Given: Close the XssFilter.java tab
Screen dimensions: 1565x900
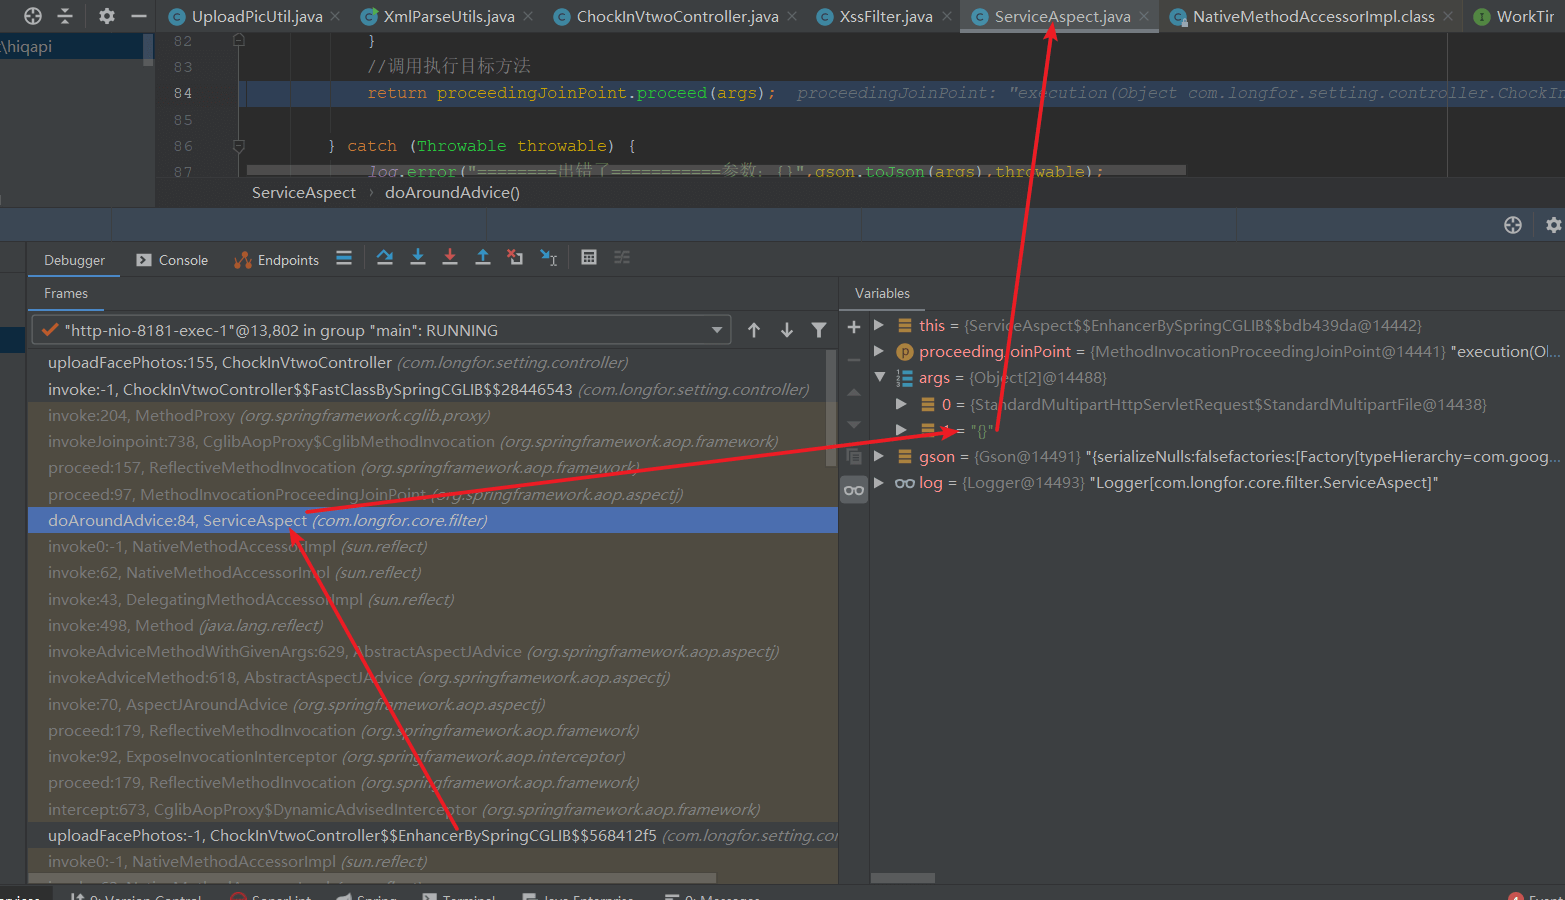Looking at the screenshot, I should point(946,17).
